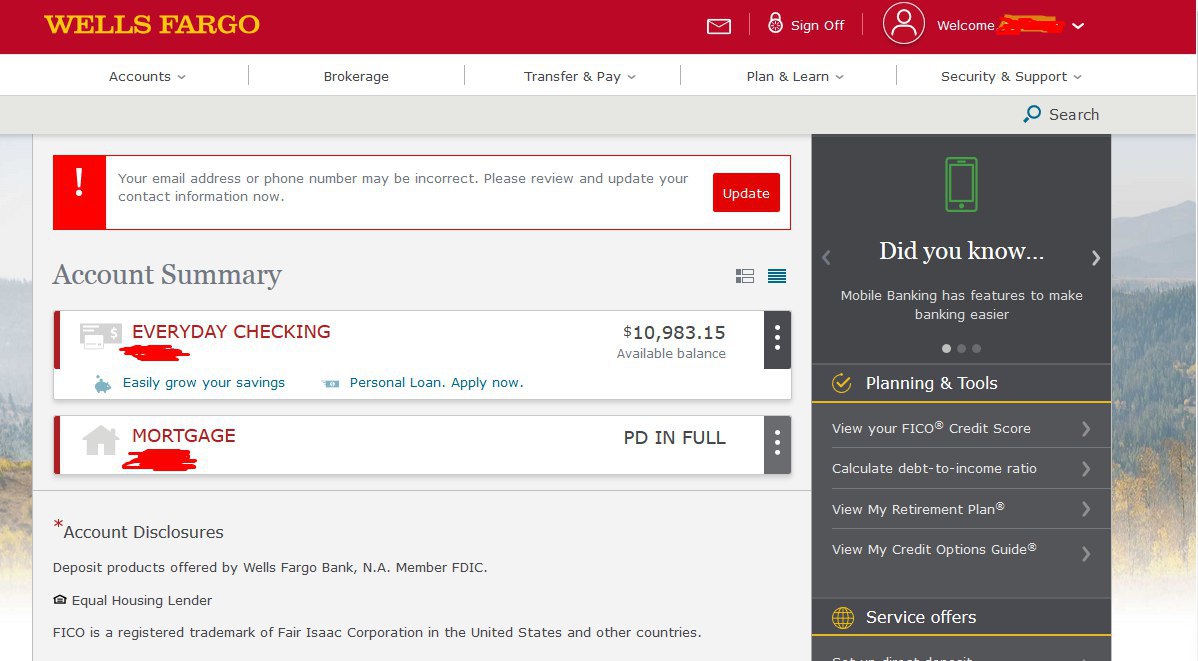Click the Service offers globe icon
The width and height of the screenshot is (1198, 661).
pyautogui.click(x=843, y=617)
